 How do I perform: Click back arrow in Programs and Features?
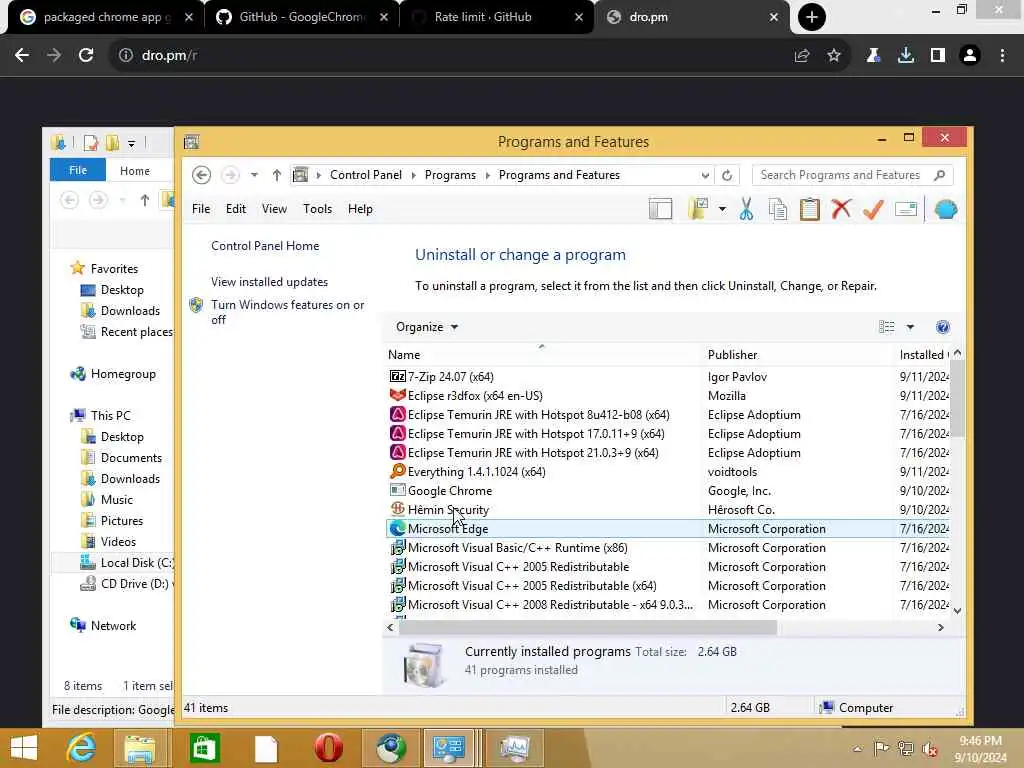(x=201, y=175)
